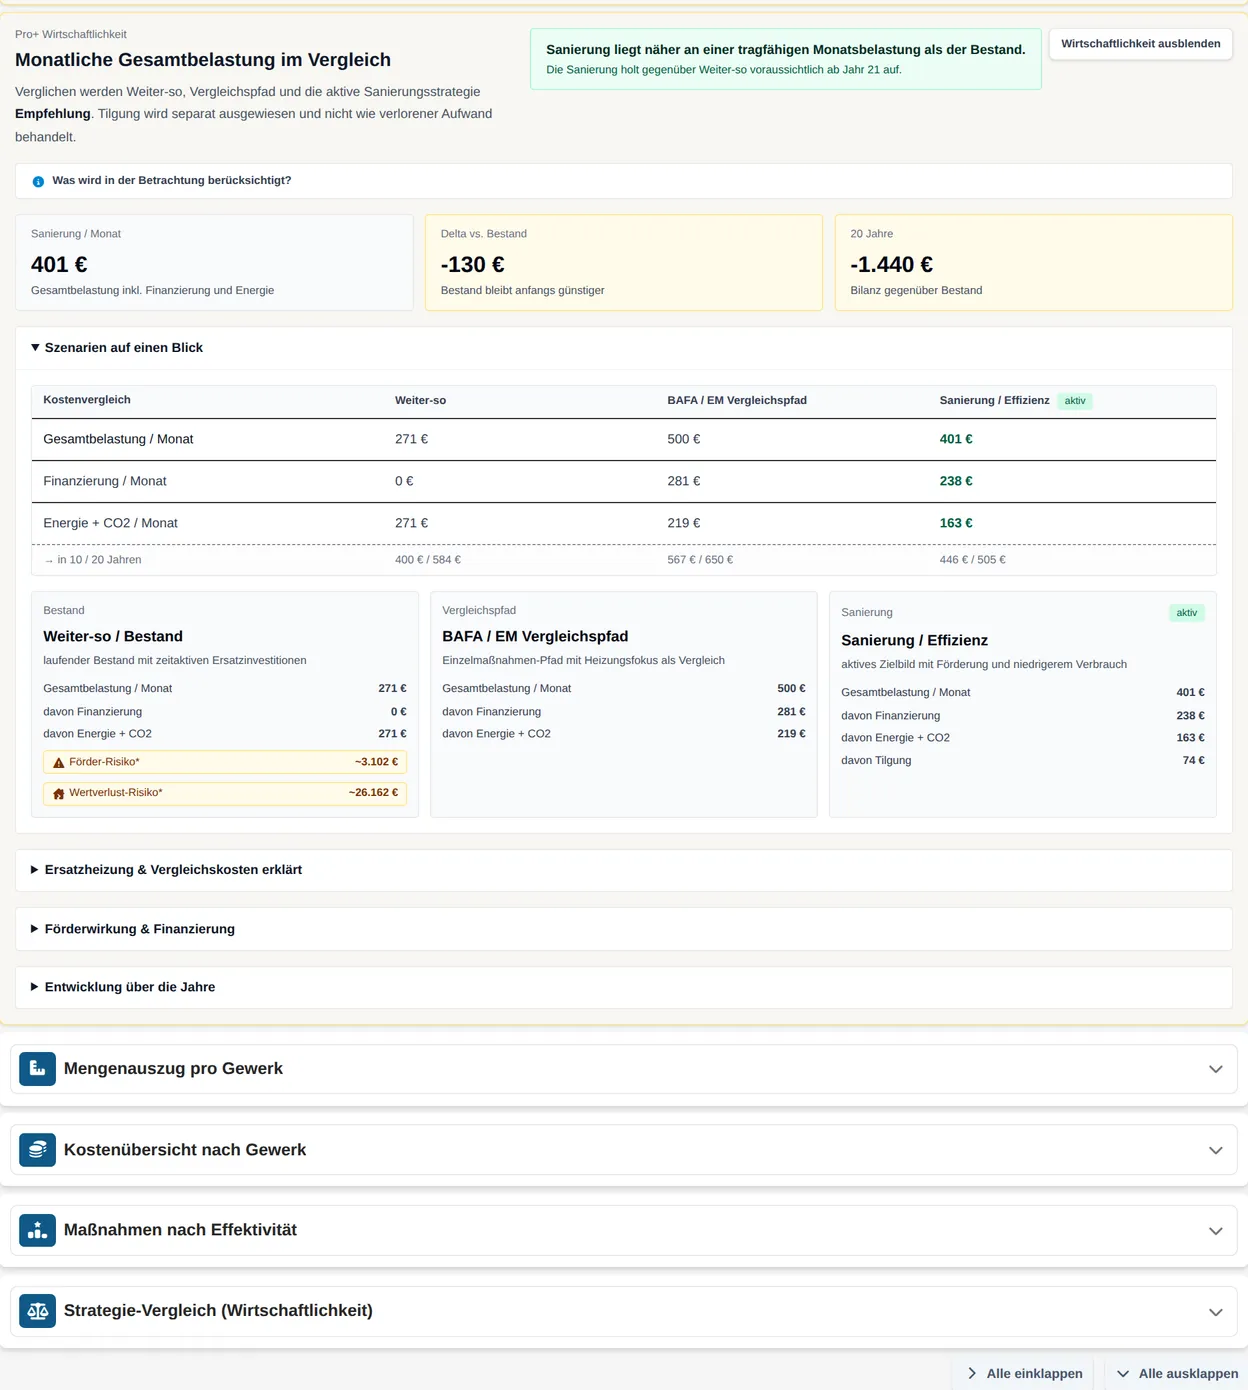Click the scales icon for Strategie-Vergleich

point(38,1311)
